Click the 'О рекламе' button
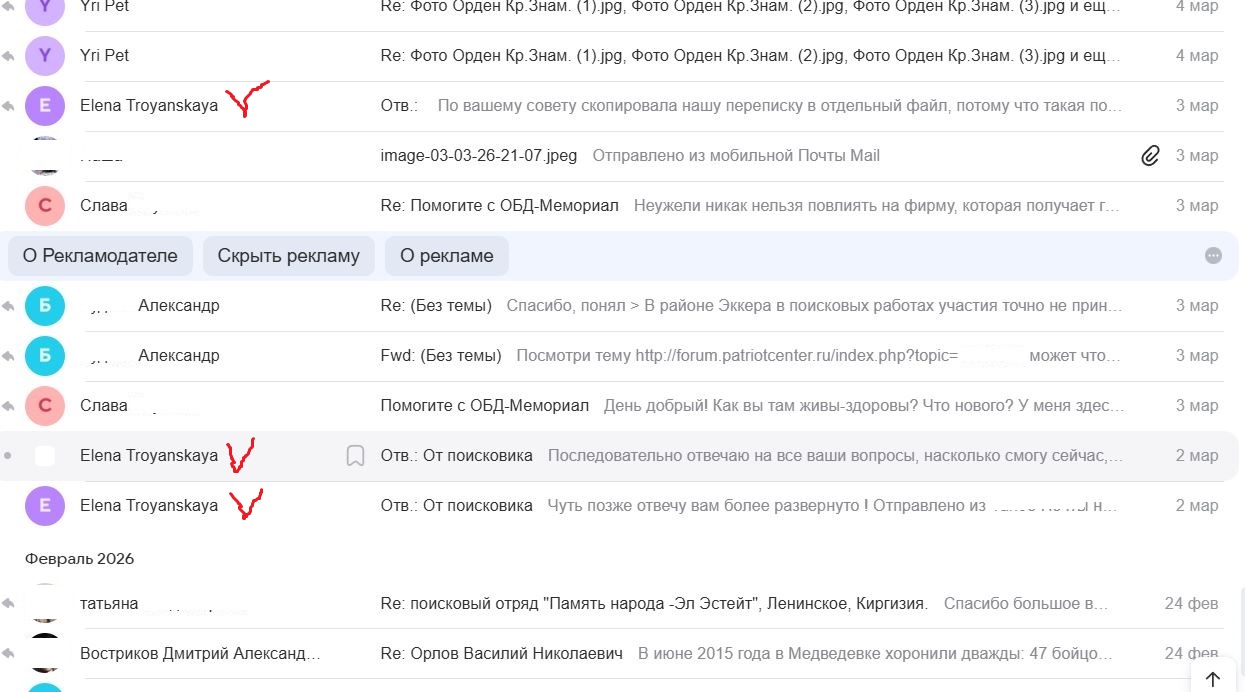1245x692 pixels. [446, 256]
